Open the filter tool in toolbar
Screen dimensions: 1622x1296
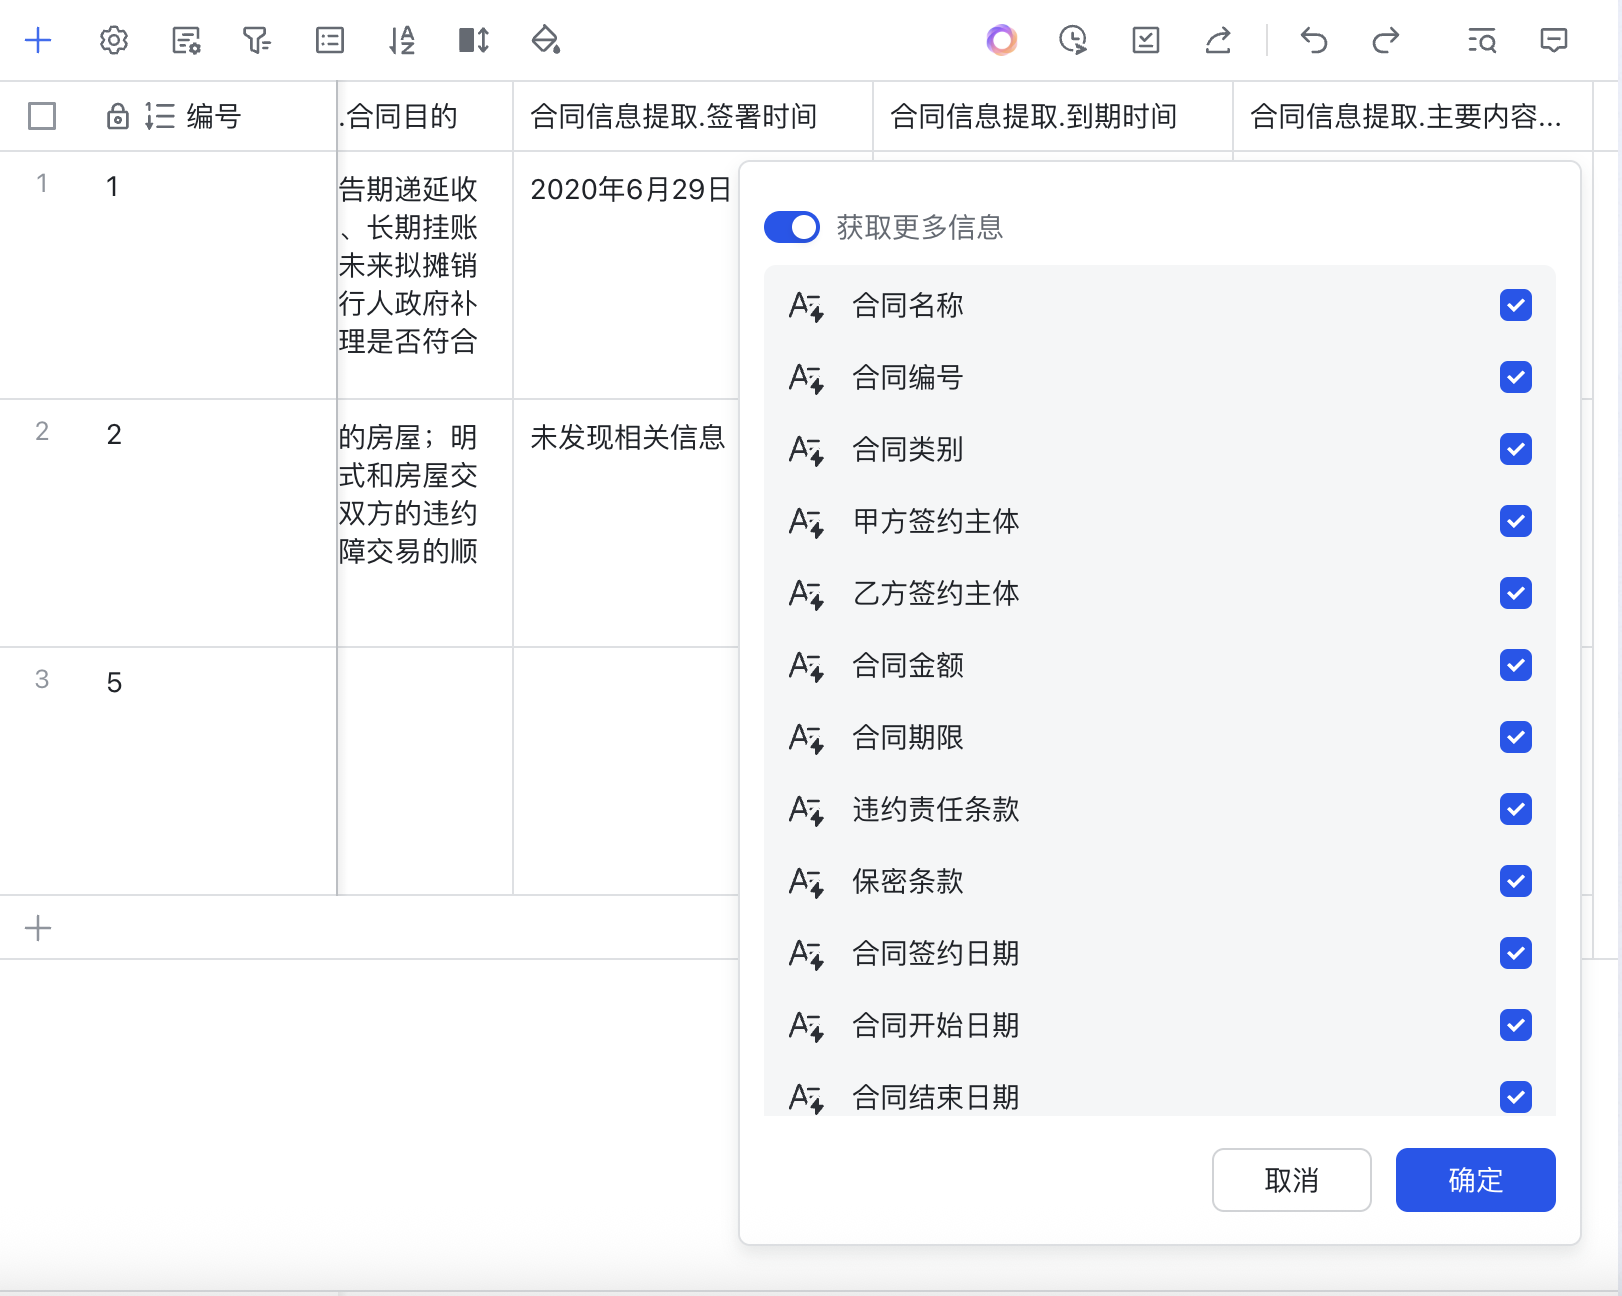[257, 41]
